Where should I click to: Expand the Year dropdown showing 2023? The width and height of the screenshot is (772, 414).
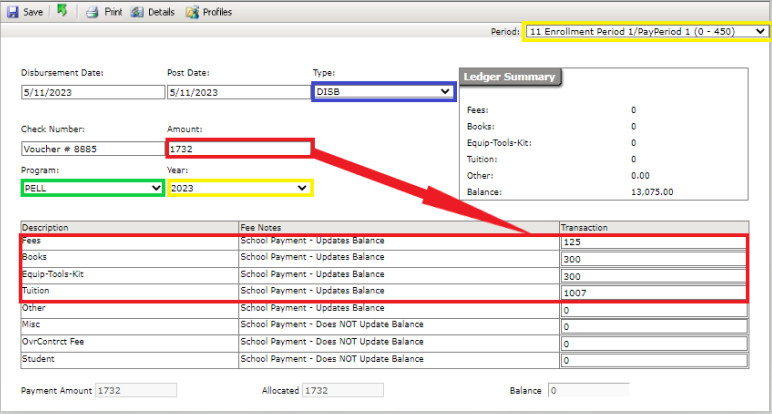tap(239, 188)
